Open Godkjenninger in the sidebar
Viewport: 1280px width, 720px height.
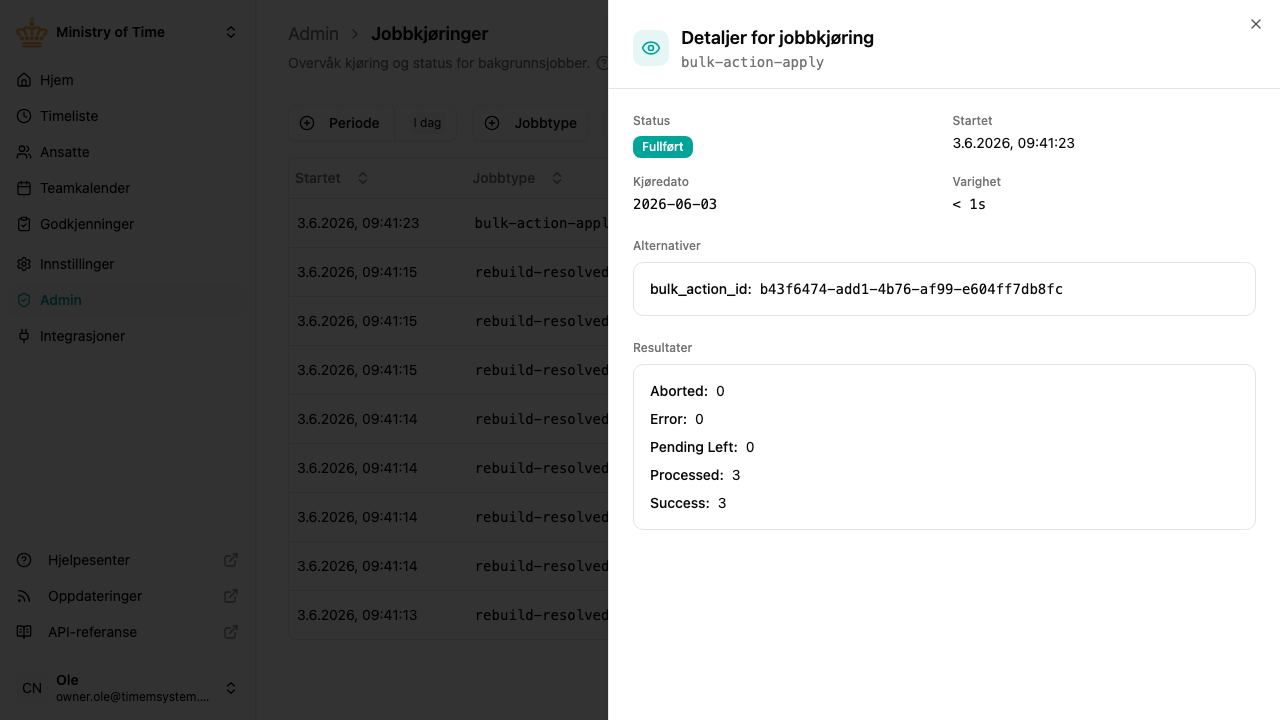tap(128, 224)
